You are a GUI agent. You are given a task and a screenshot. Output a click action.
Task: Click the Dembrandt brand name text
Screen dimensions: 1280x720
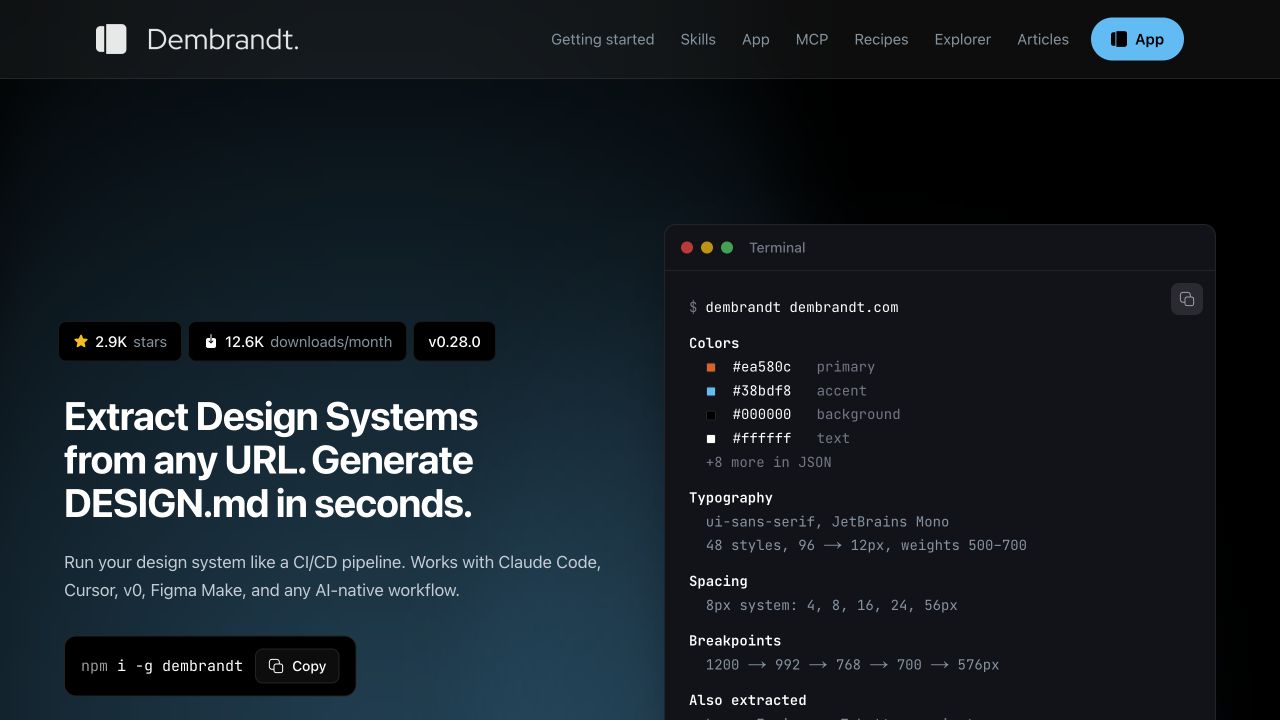223,39
